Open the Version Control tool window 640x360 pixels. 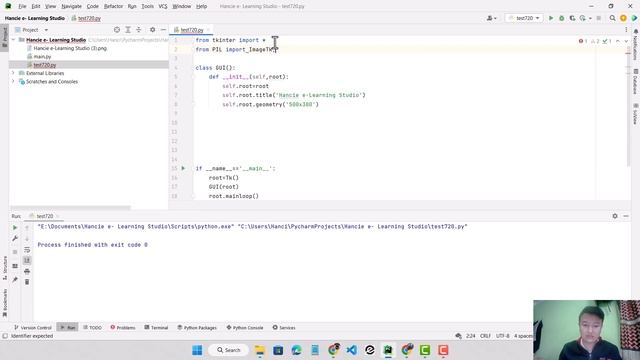[33, 327]
